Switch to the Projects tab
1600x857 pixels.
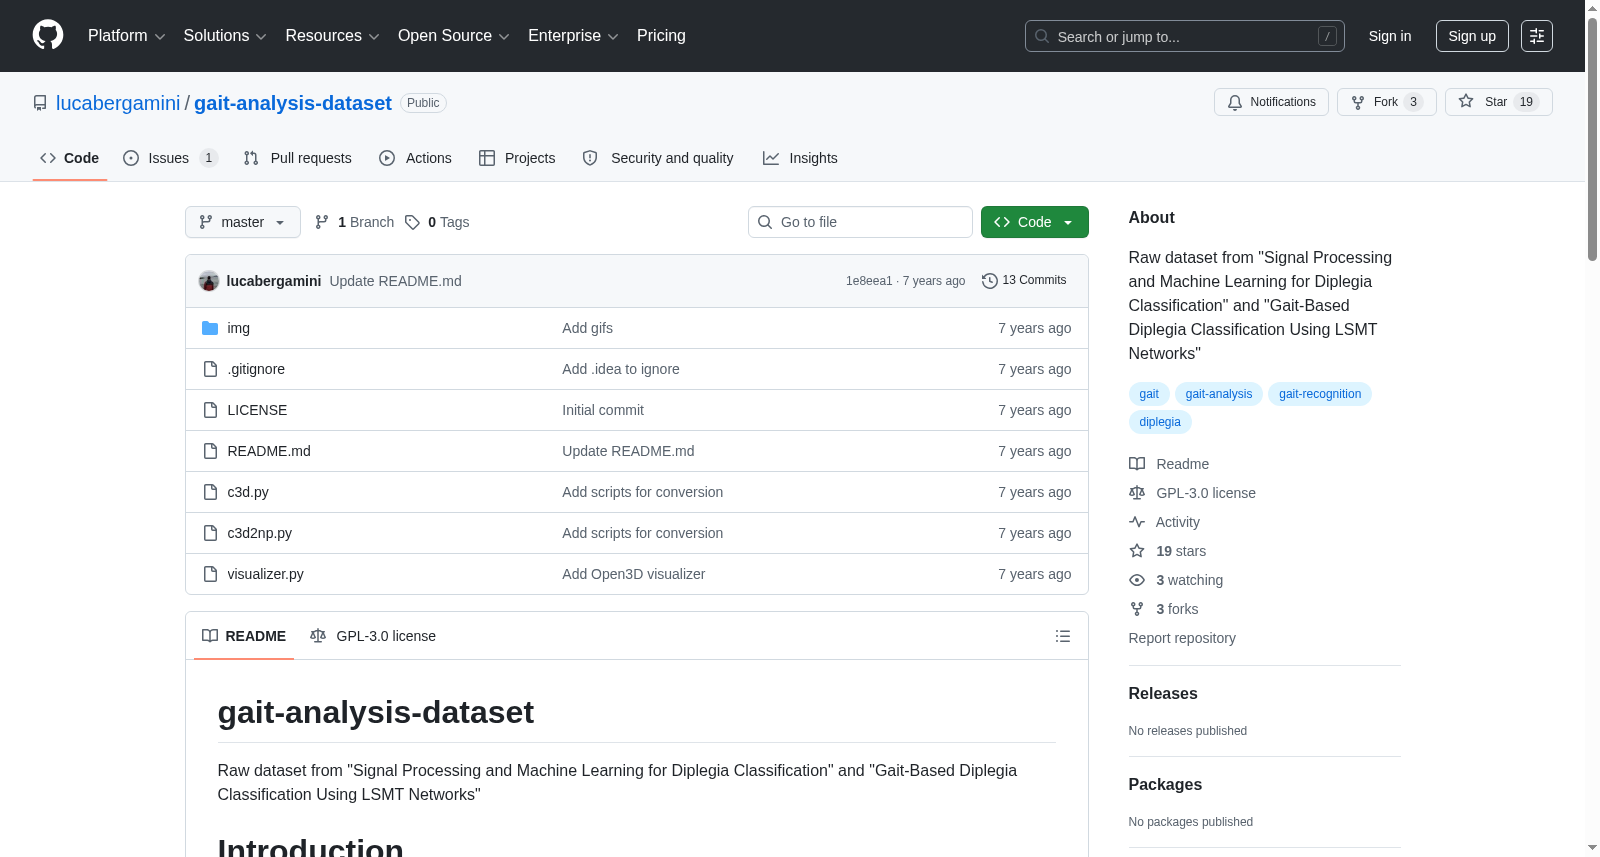pyautogui.click(x=517, y=158)
